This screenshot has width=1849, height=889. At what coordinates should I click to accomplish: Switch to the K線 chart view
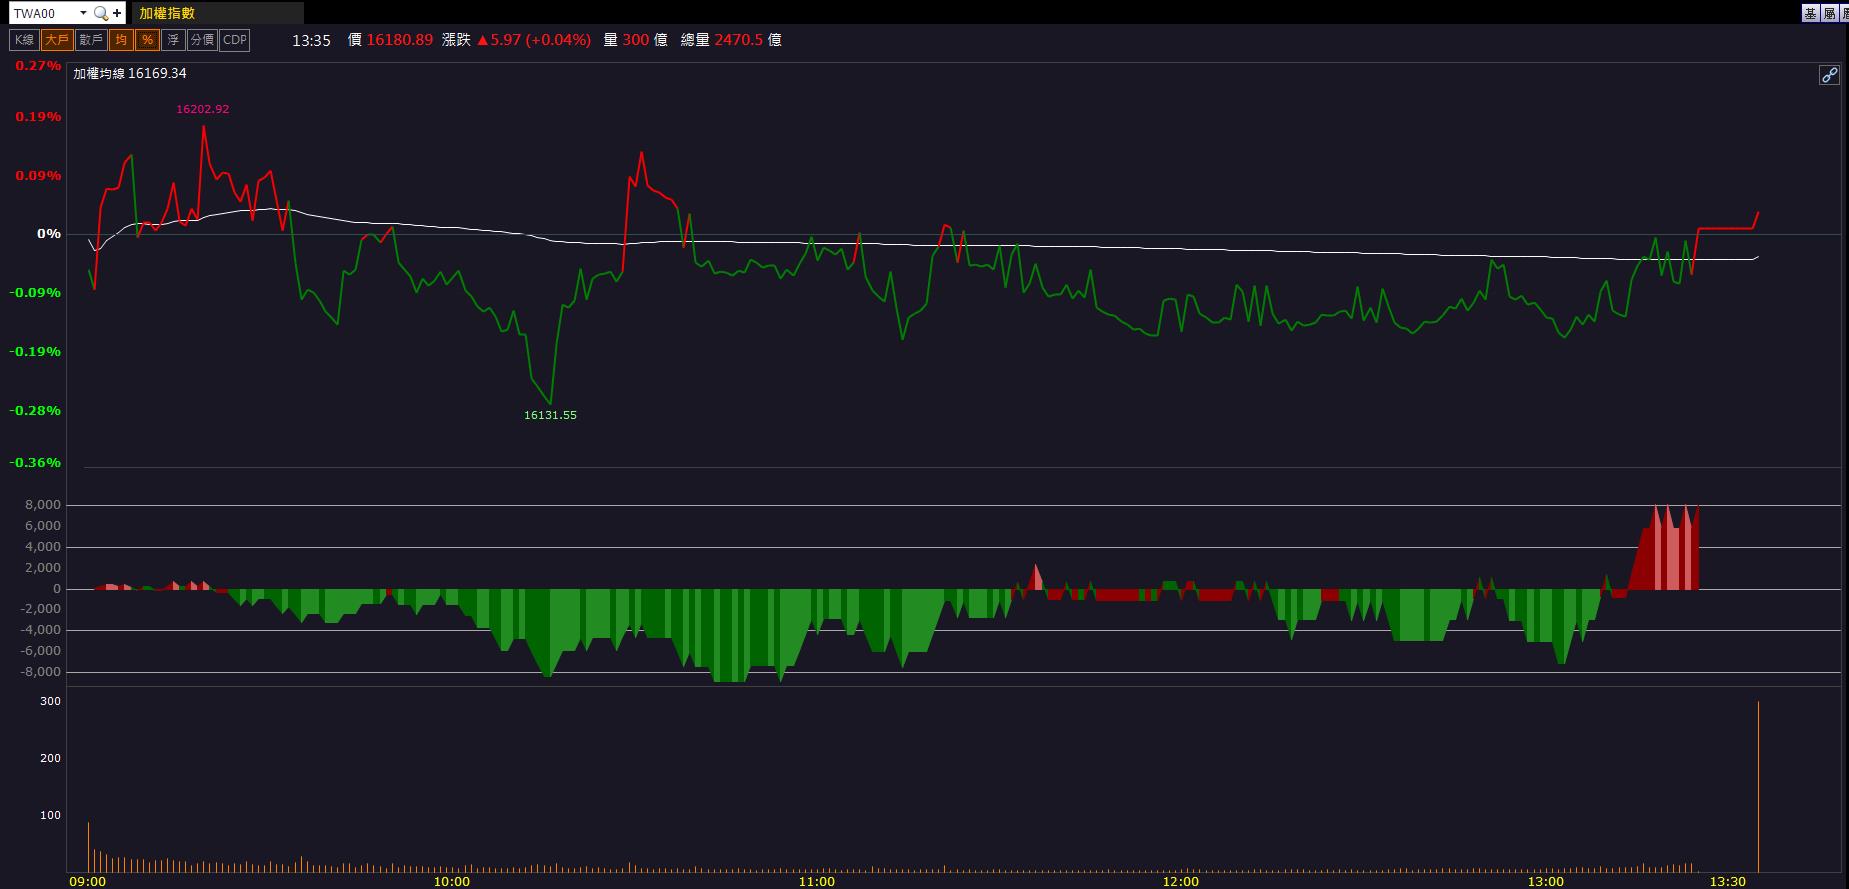(x=24, y=40)
